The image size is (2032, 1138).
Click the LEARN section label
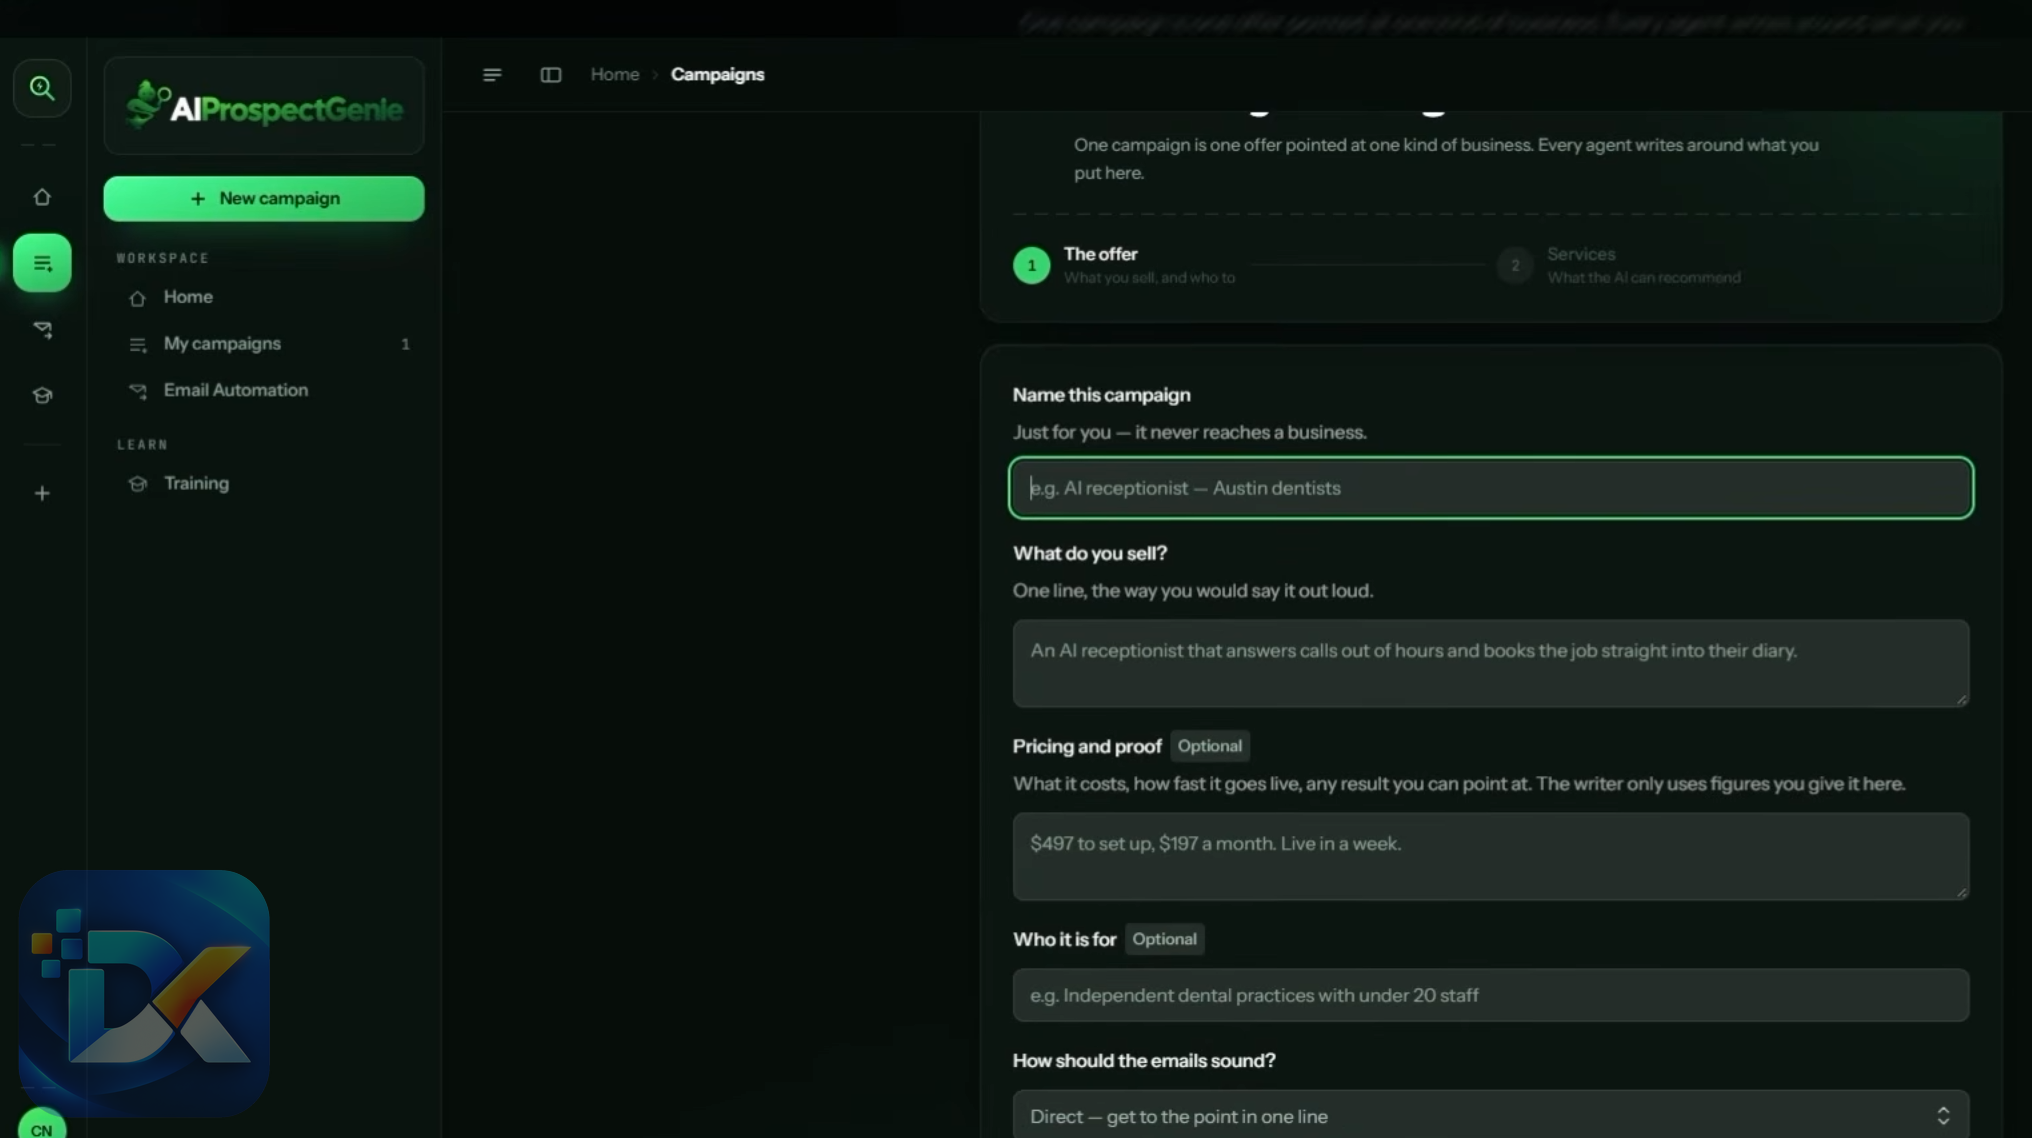point(142,445)
